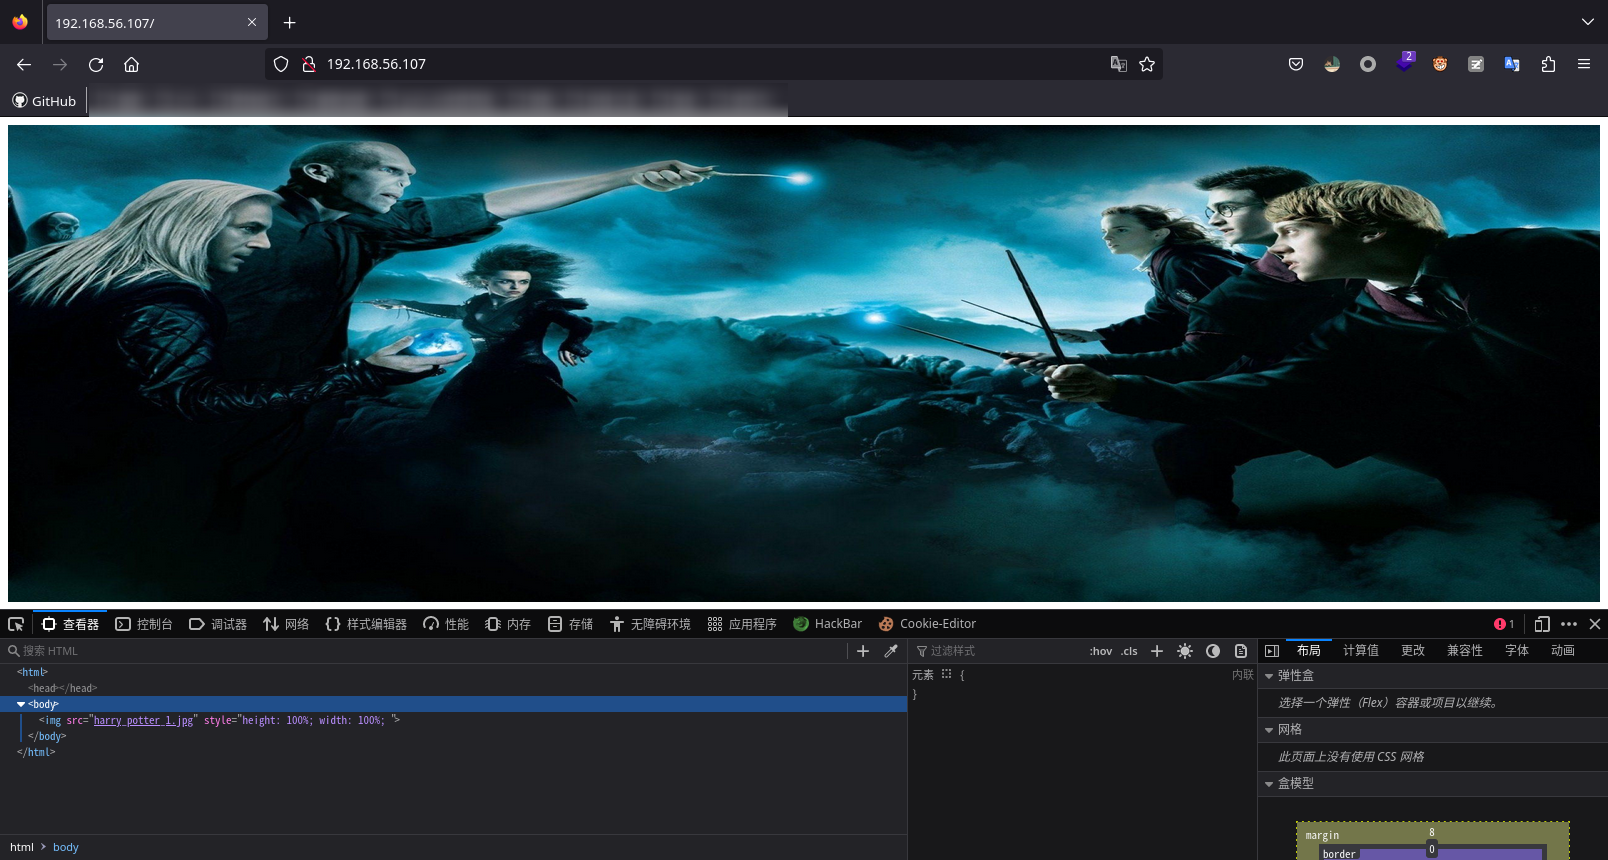Toggle the three-pane inspector sidebar
The image size is (1608, 860).
tap(1272, 651)
